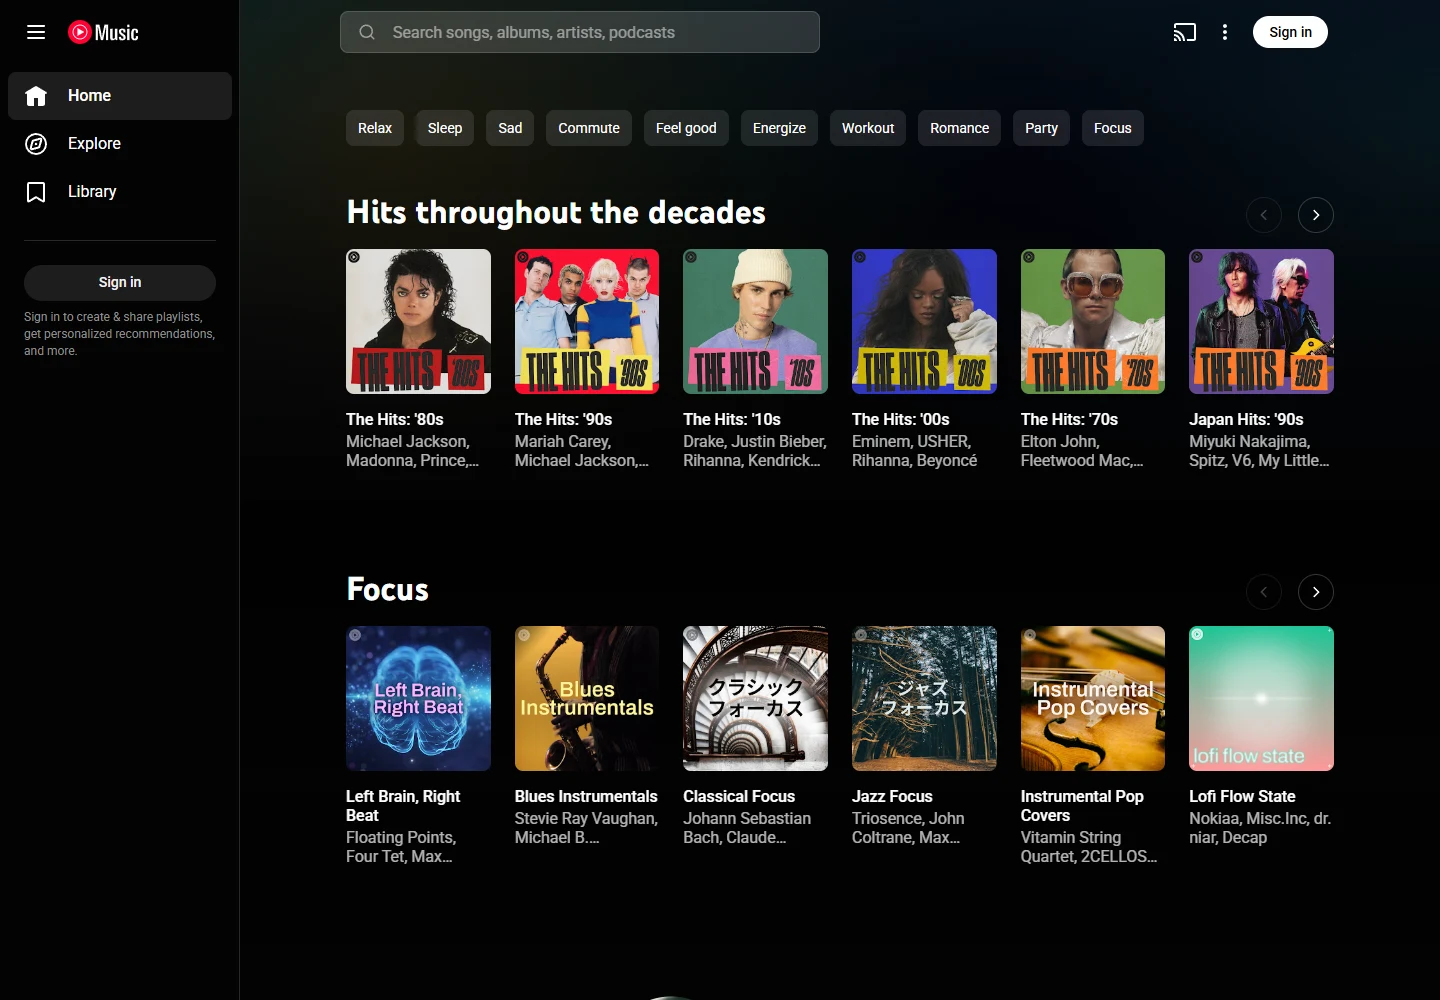Open Jazz Focus playlist thumbnail
1440x1000 pixels.
click(924, 698)
